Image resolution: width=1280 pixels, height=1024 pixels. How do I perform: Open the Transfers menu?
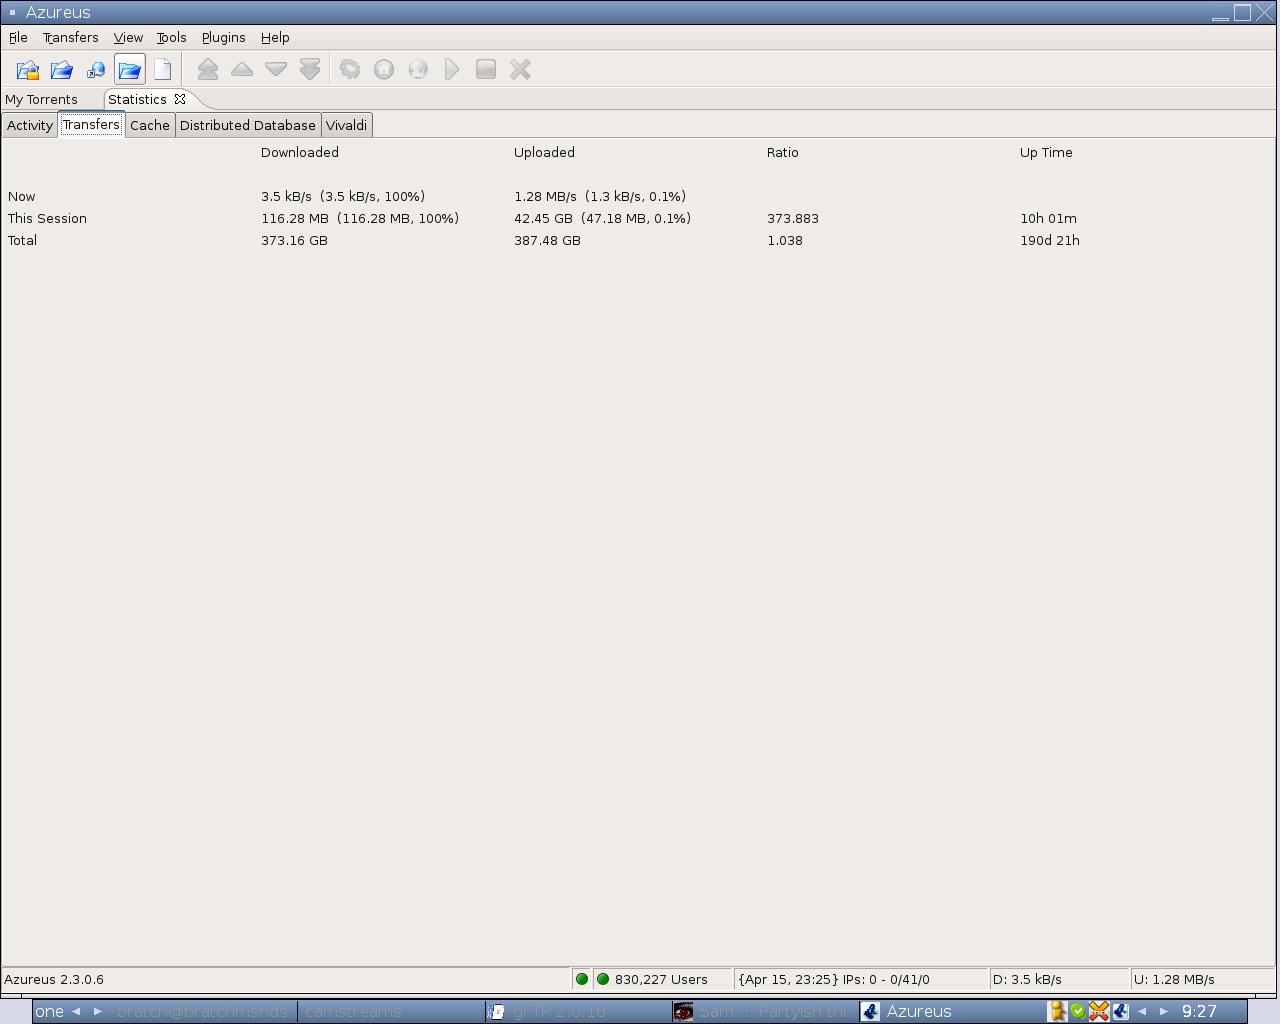[x=70, y=37]
